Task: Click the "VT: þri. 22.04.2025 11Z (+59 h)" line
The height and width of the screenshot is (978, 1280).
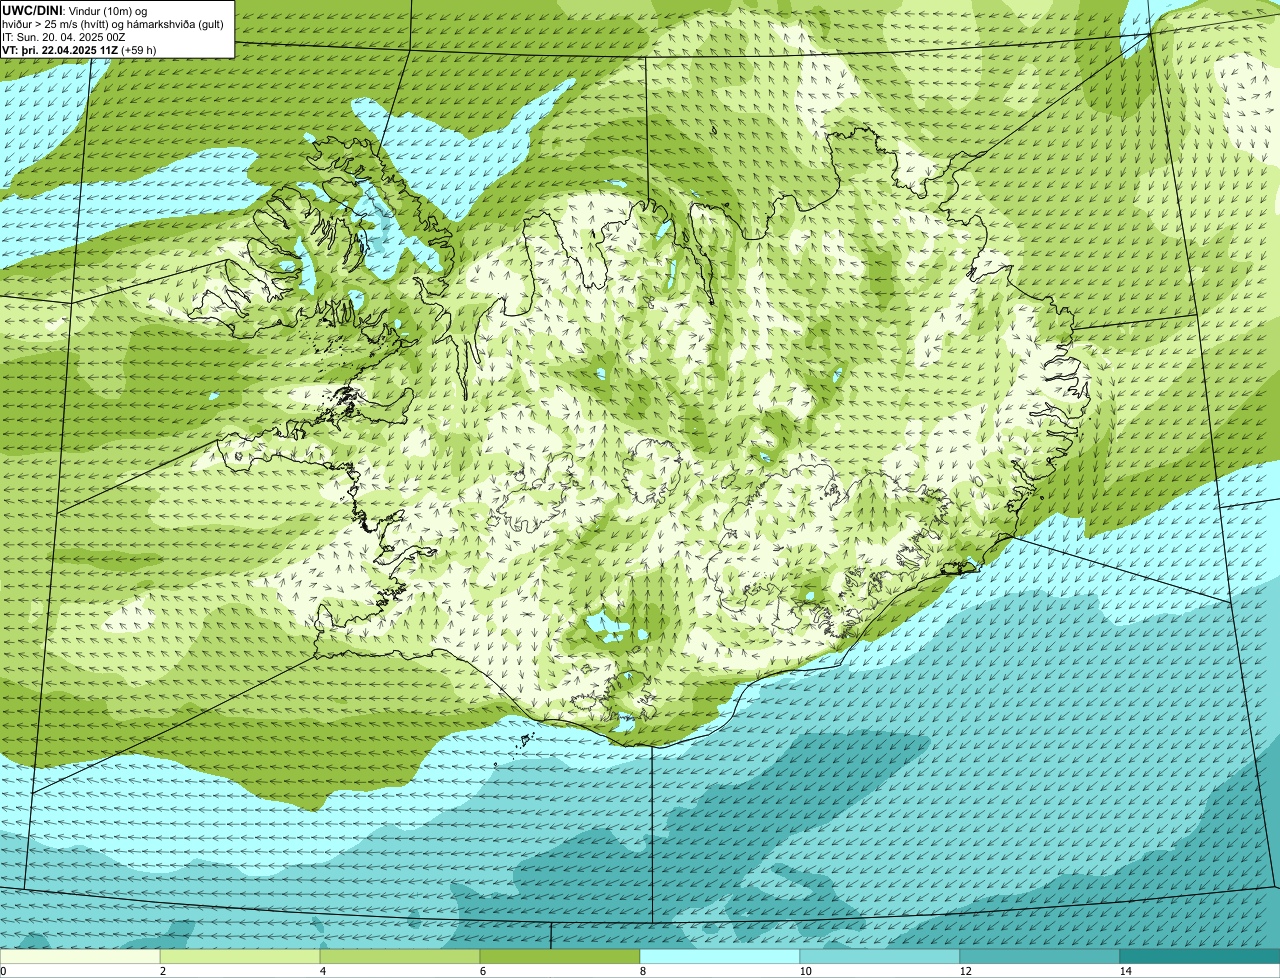Action: click(79, 49)
